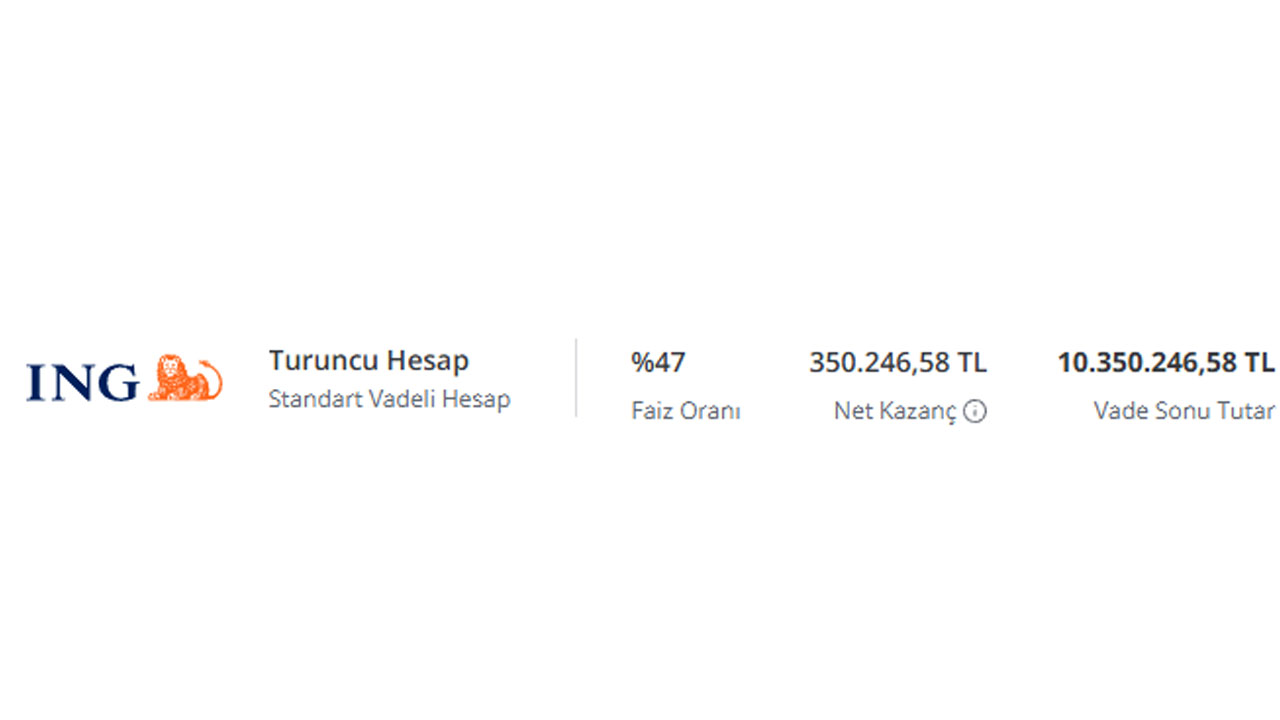Screen dimensions: 1280x720
Task: Click the Standart Vadeli Hesap subtitle
Action: pyautogui.click(x=389, y=399)
